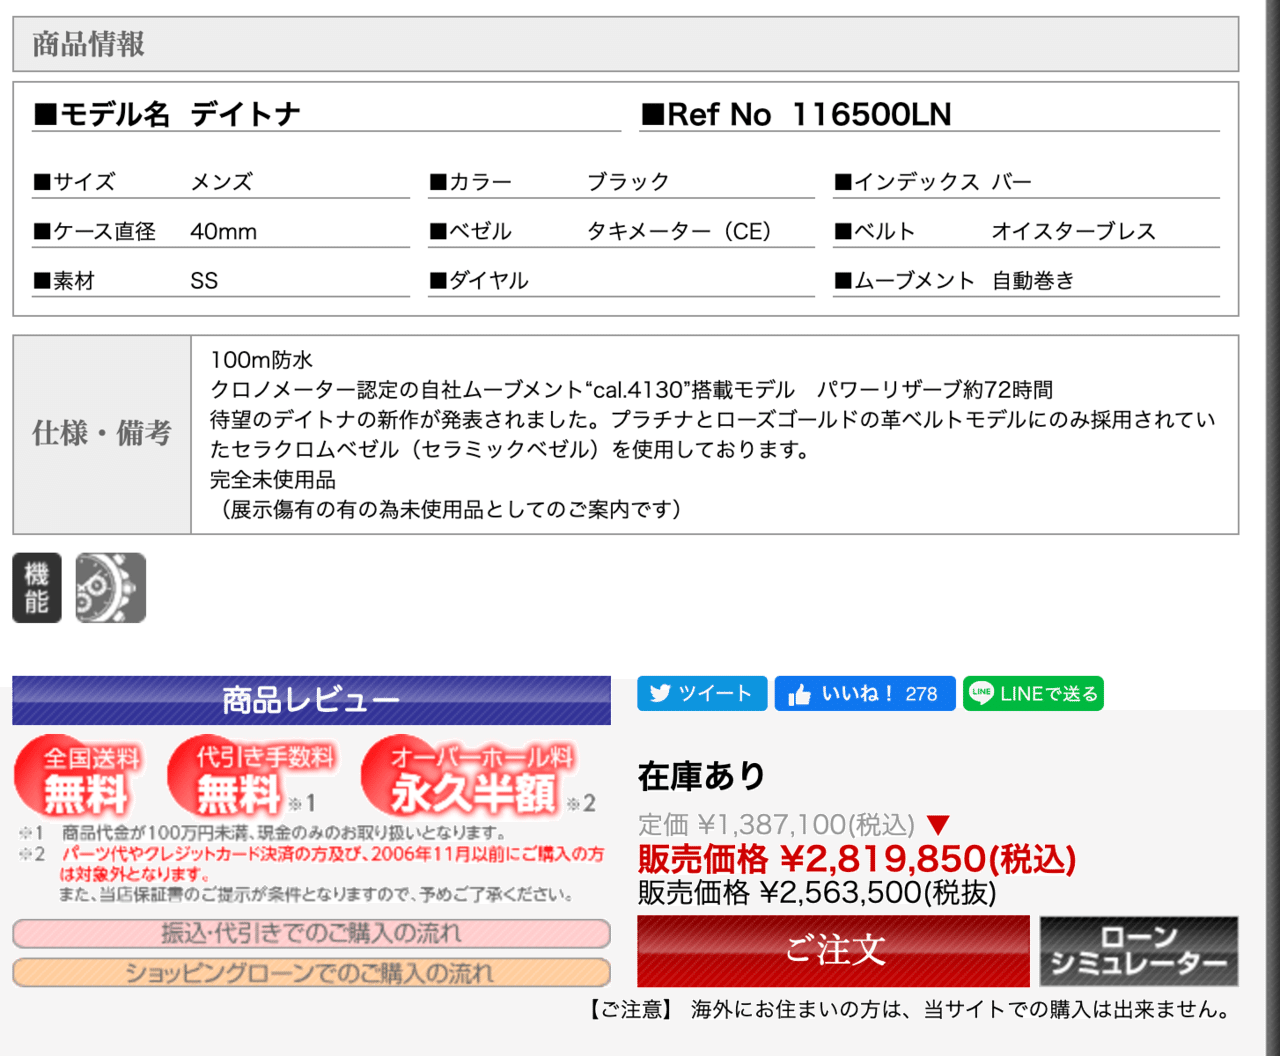Screen dimensions: 1280x1056
Task: Open the 商品レビュー banner
Action: click(x=311, y=700)
